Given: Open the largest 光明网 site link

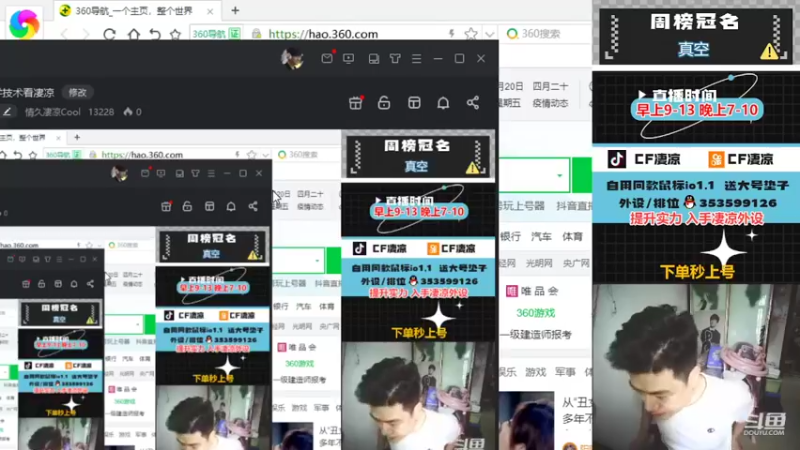Looking at the screenshot, I should 539,263.
